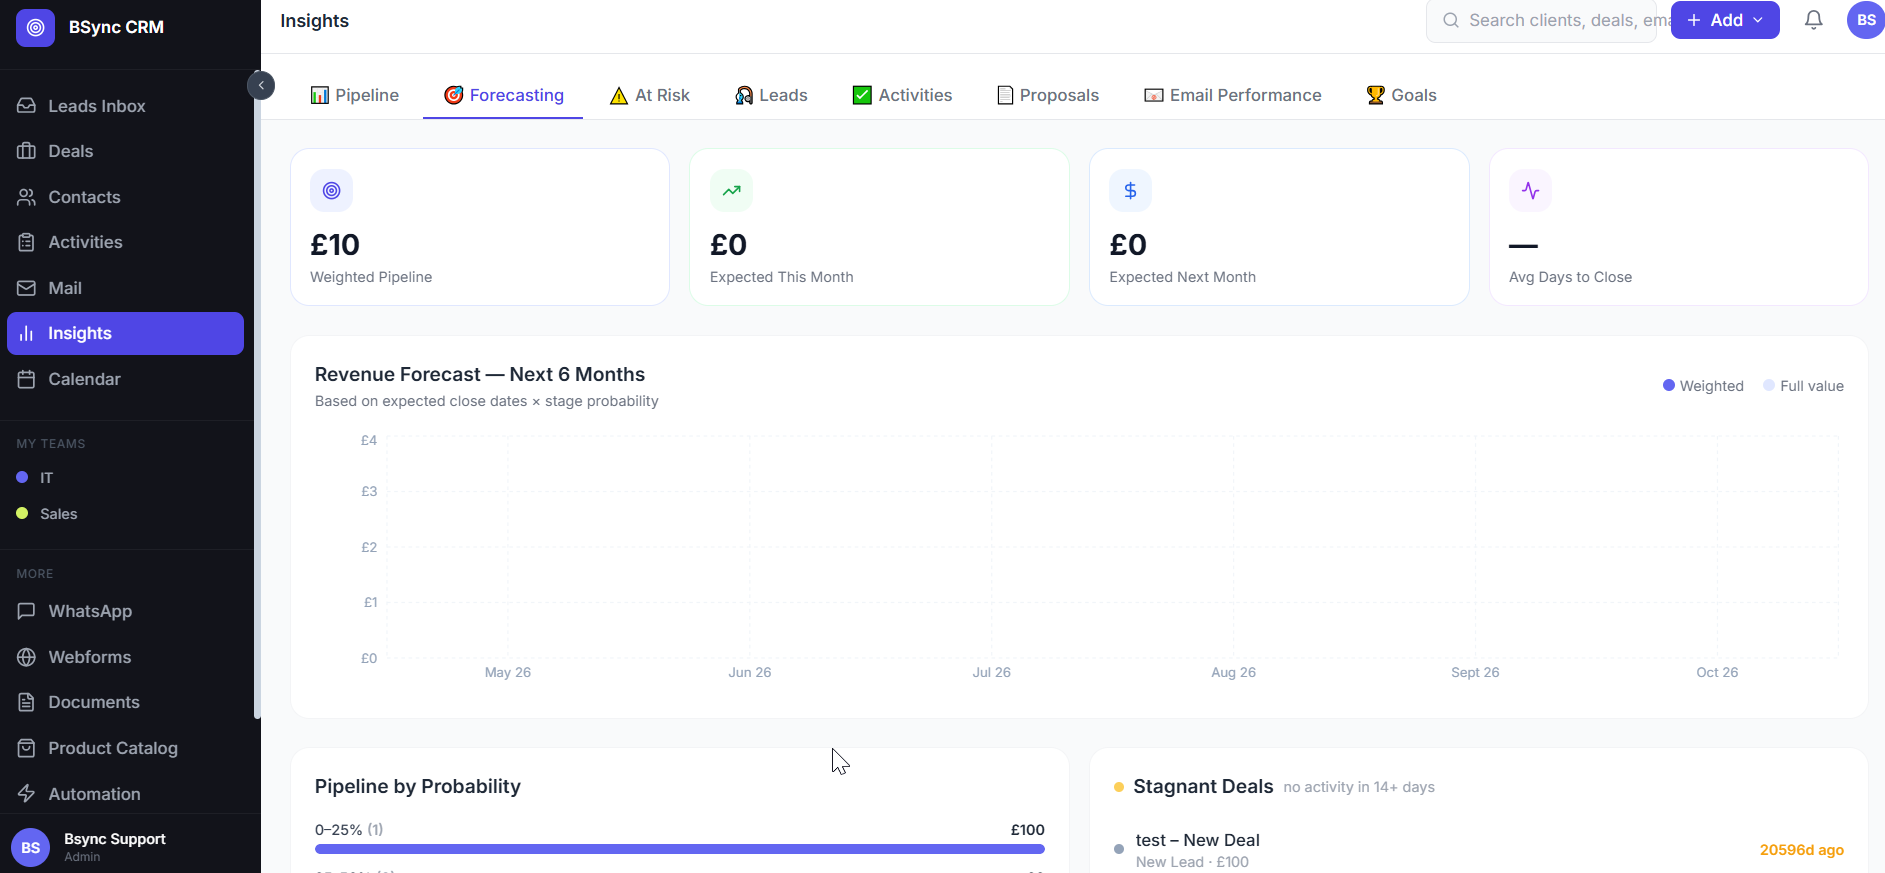Expand the Add dropdown button
Screen dimensions: 1885x873
point(1725,20)
